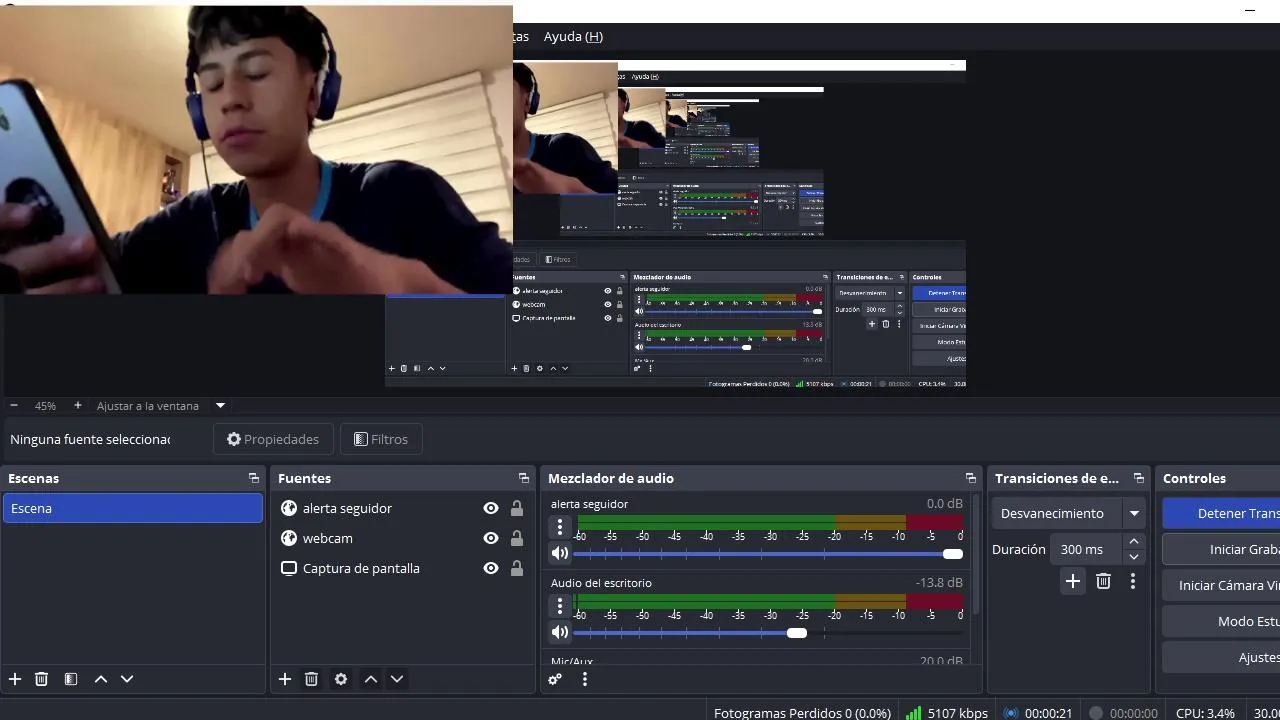
Task: Click the streaming status icon in status bar
Action: pyautogui.click(x=1011, y=713)
